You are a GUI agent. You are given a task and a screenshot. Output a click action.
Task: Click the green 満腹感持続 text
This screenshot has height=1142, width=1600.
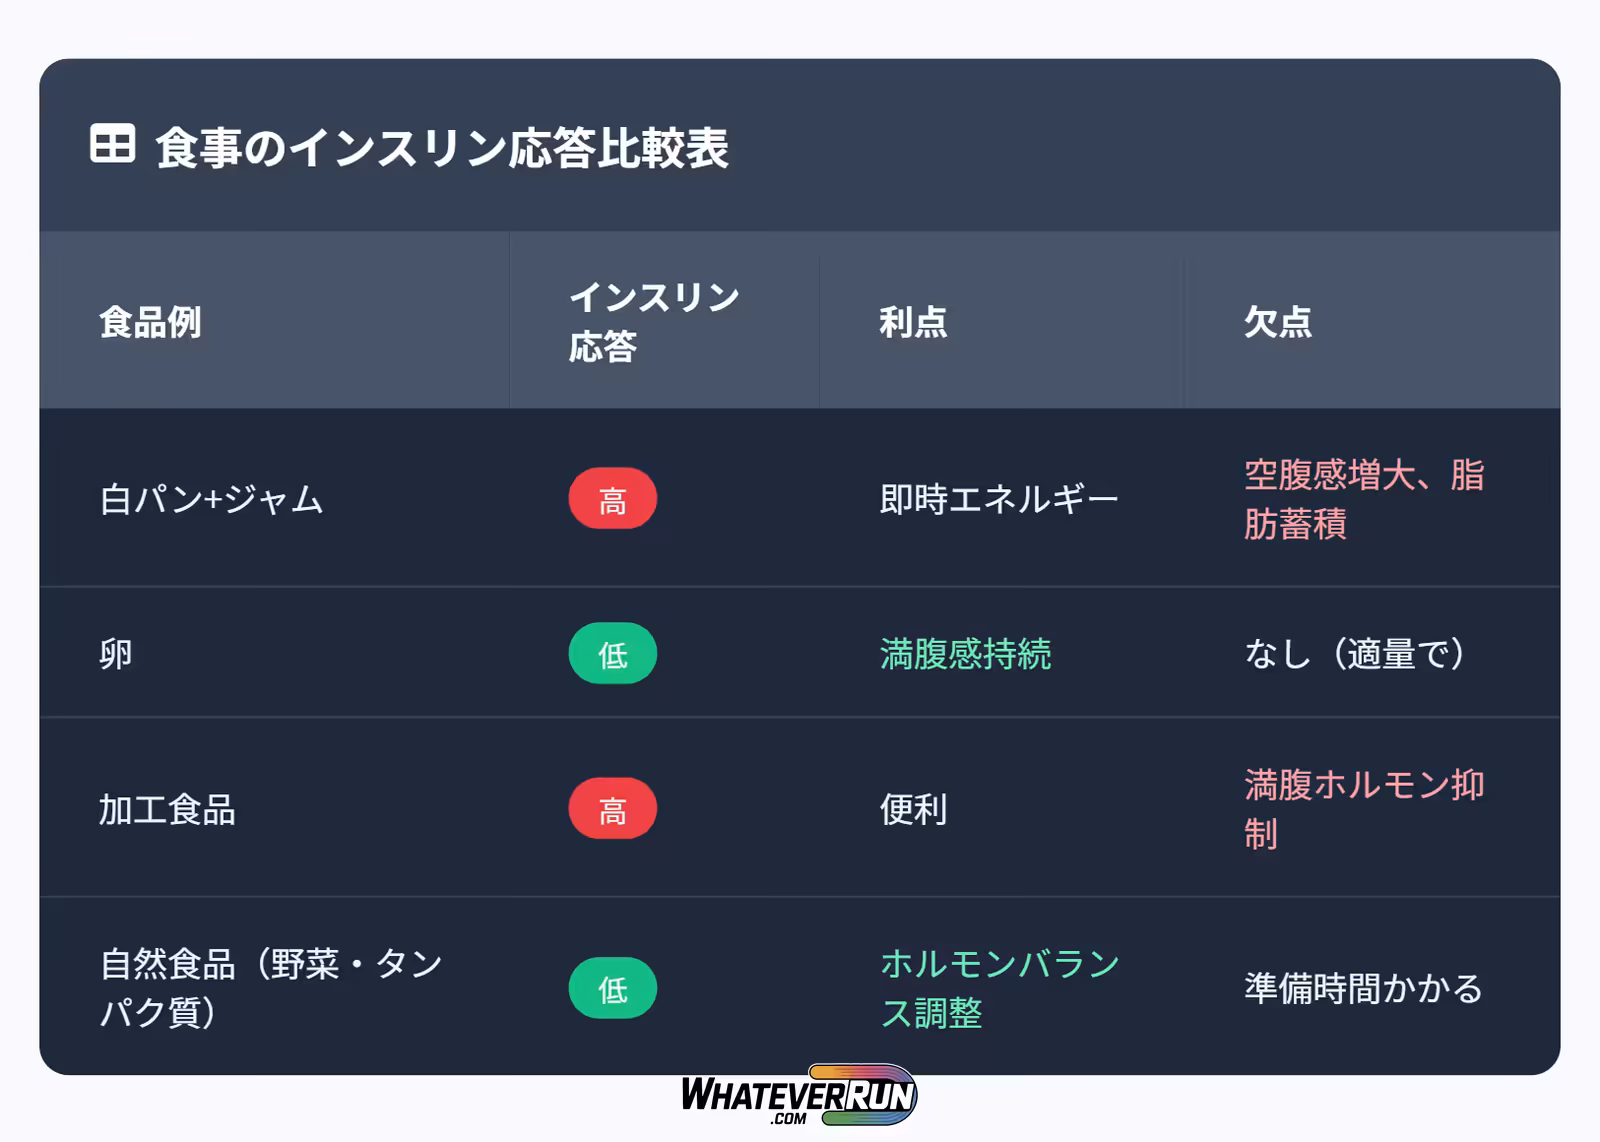(965, 654)
